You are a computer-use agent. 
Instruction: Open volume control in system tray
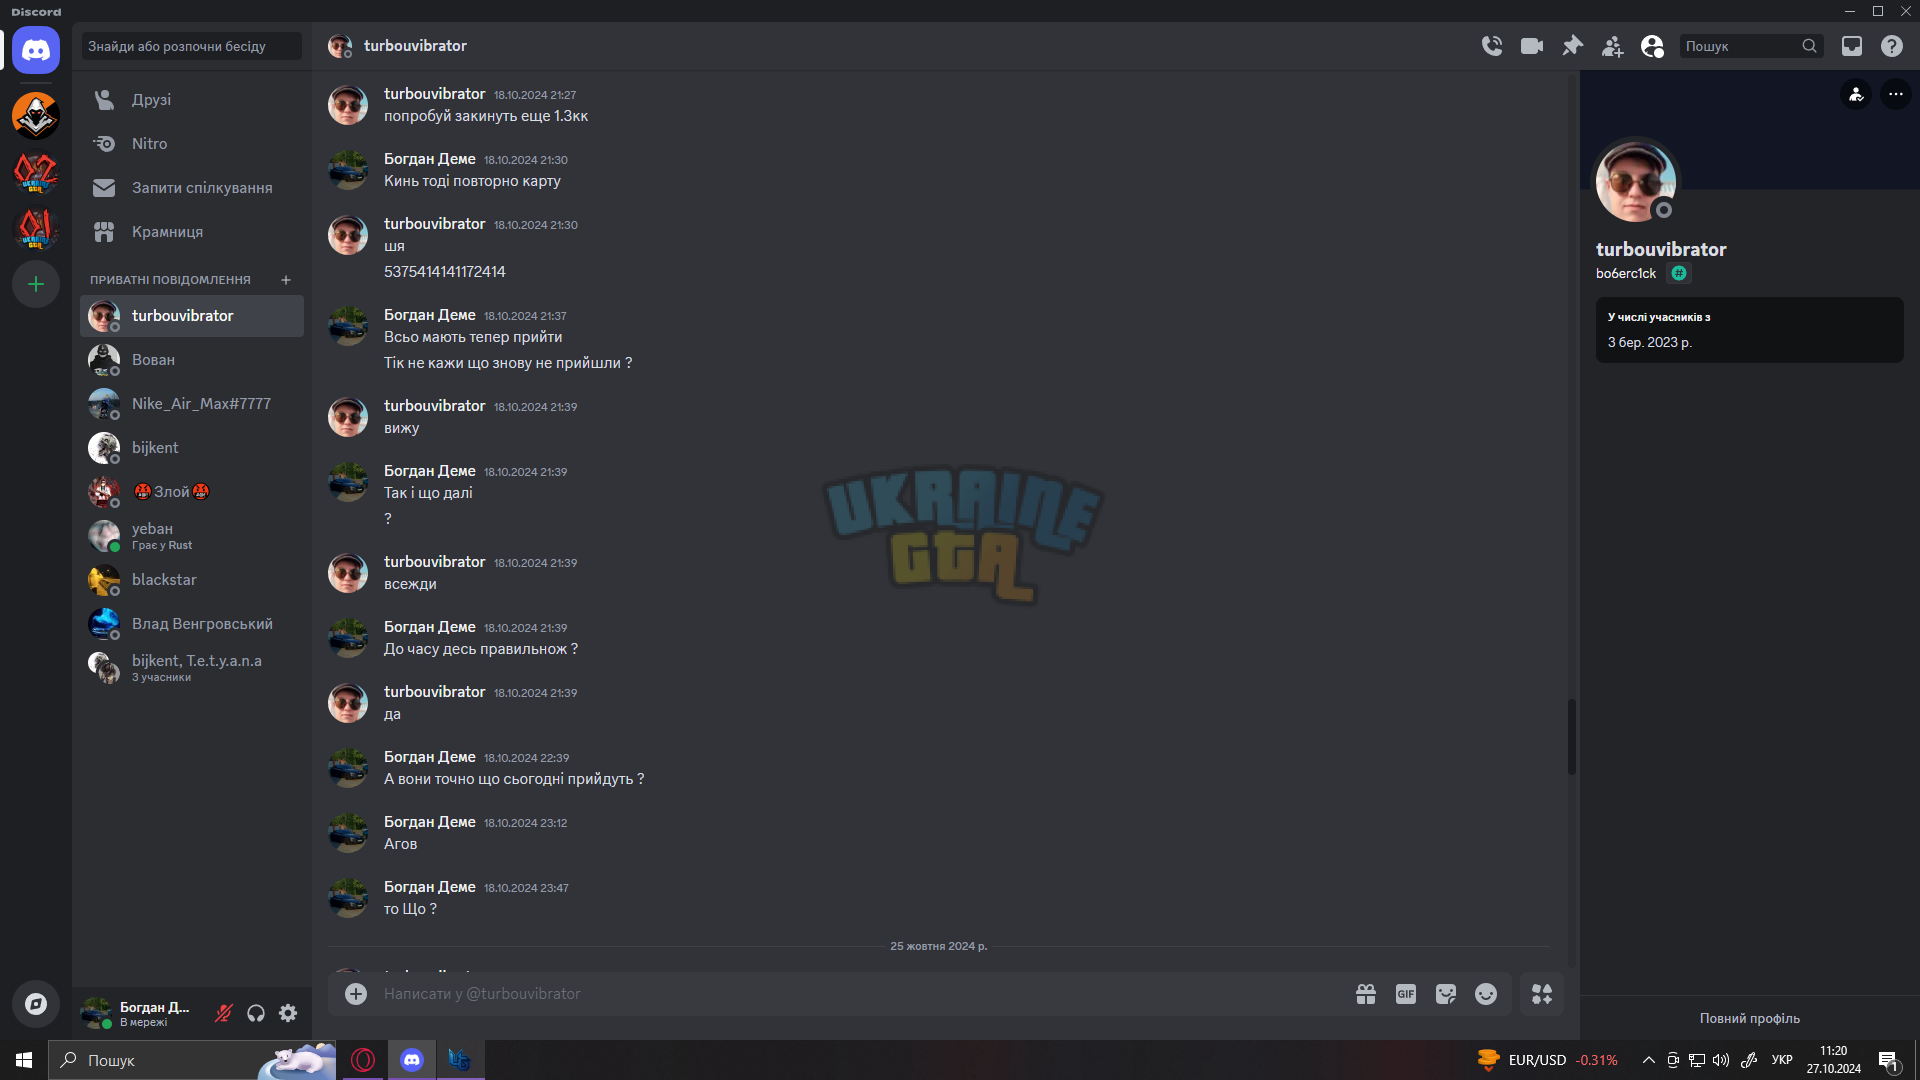[x=1720, y=1060]
